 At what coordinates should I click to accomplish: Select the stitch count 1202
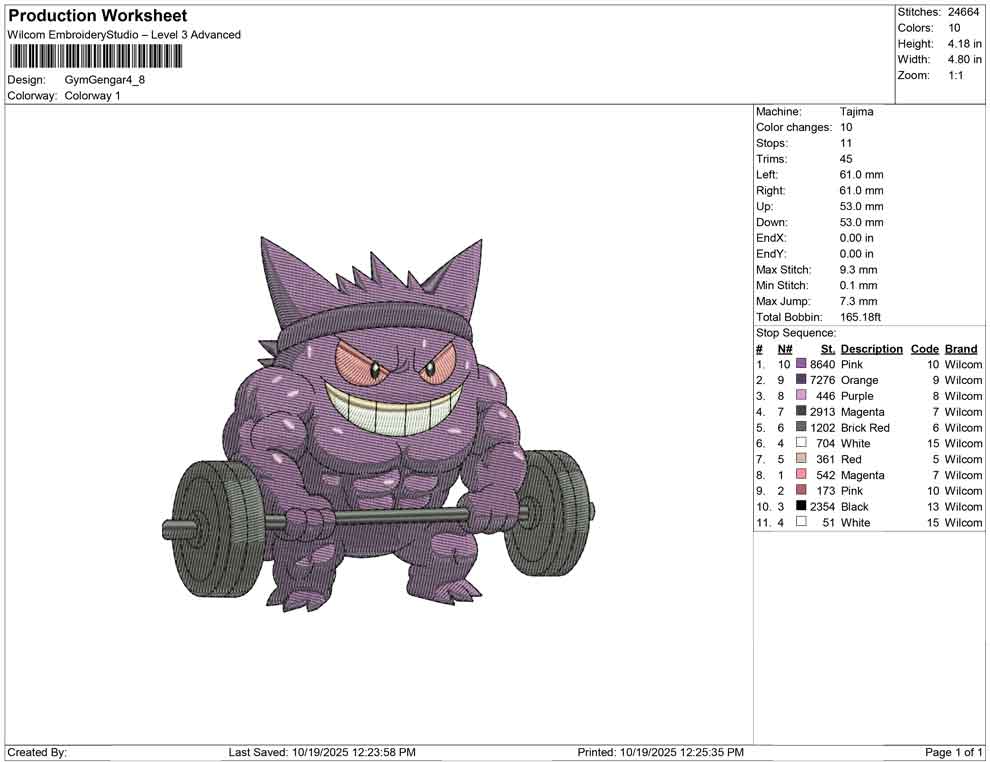pos(823,427)
